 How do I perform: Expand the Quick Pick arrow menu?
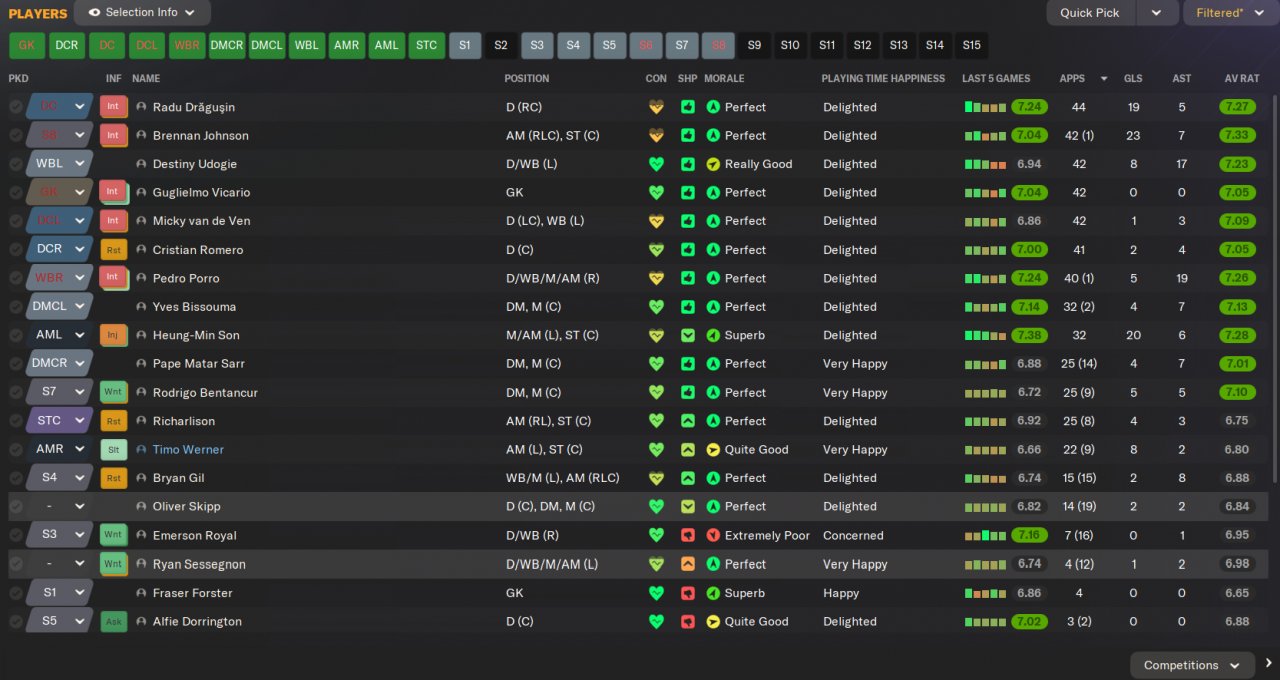1157,13
